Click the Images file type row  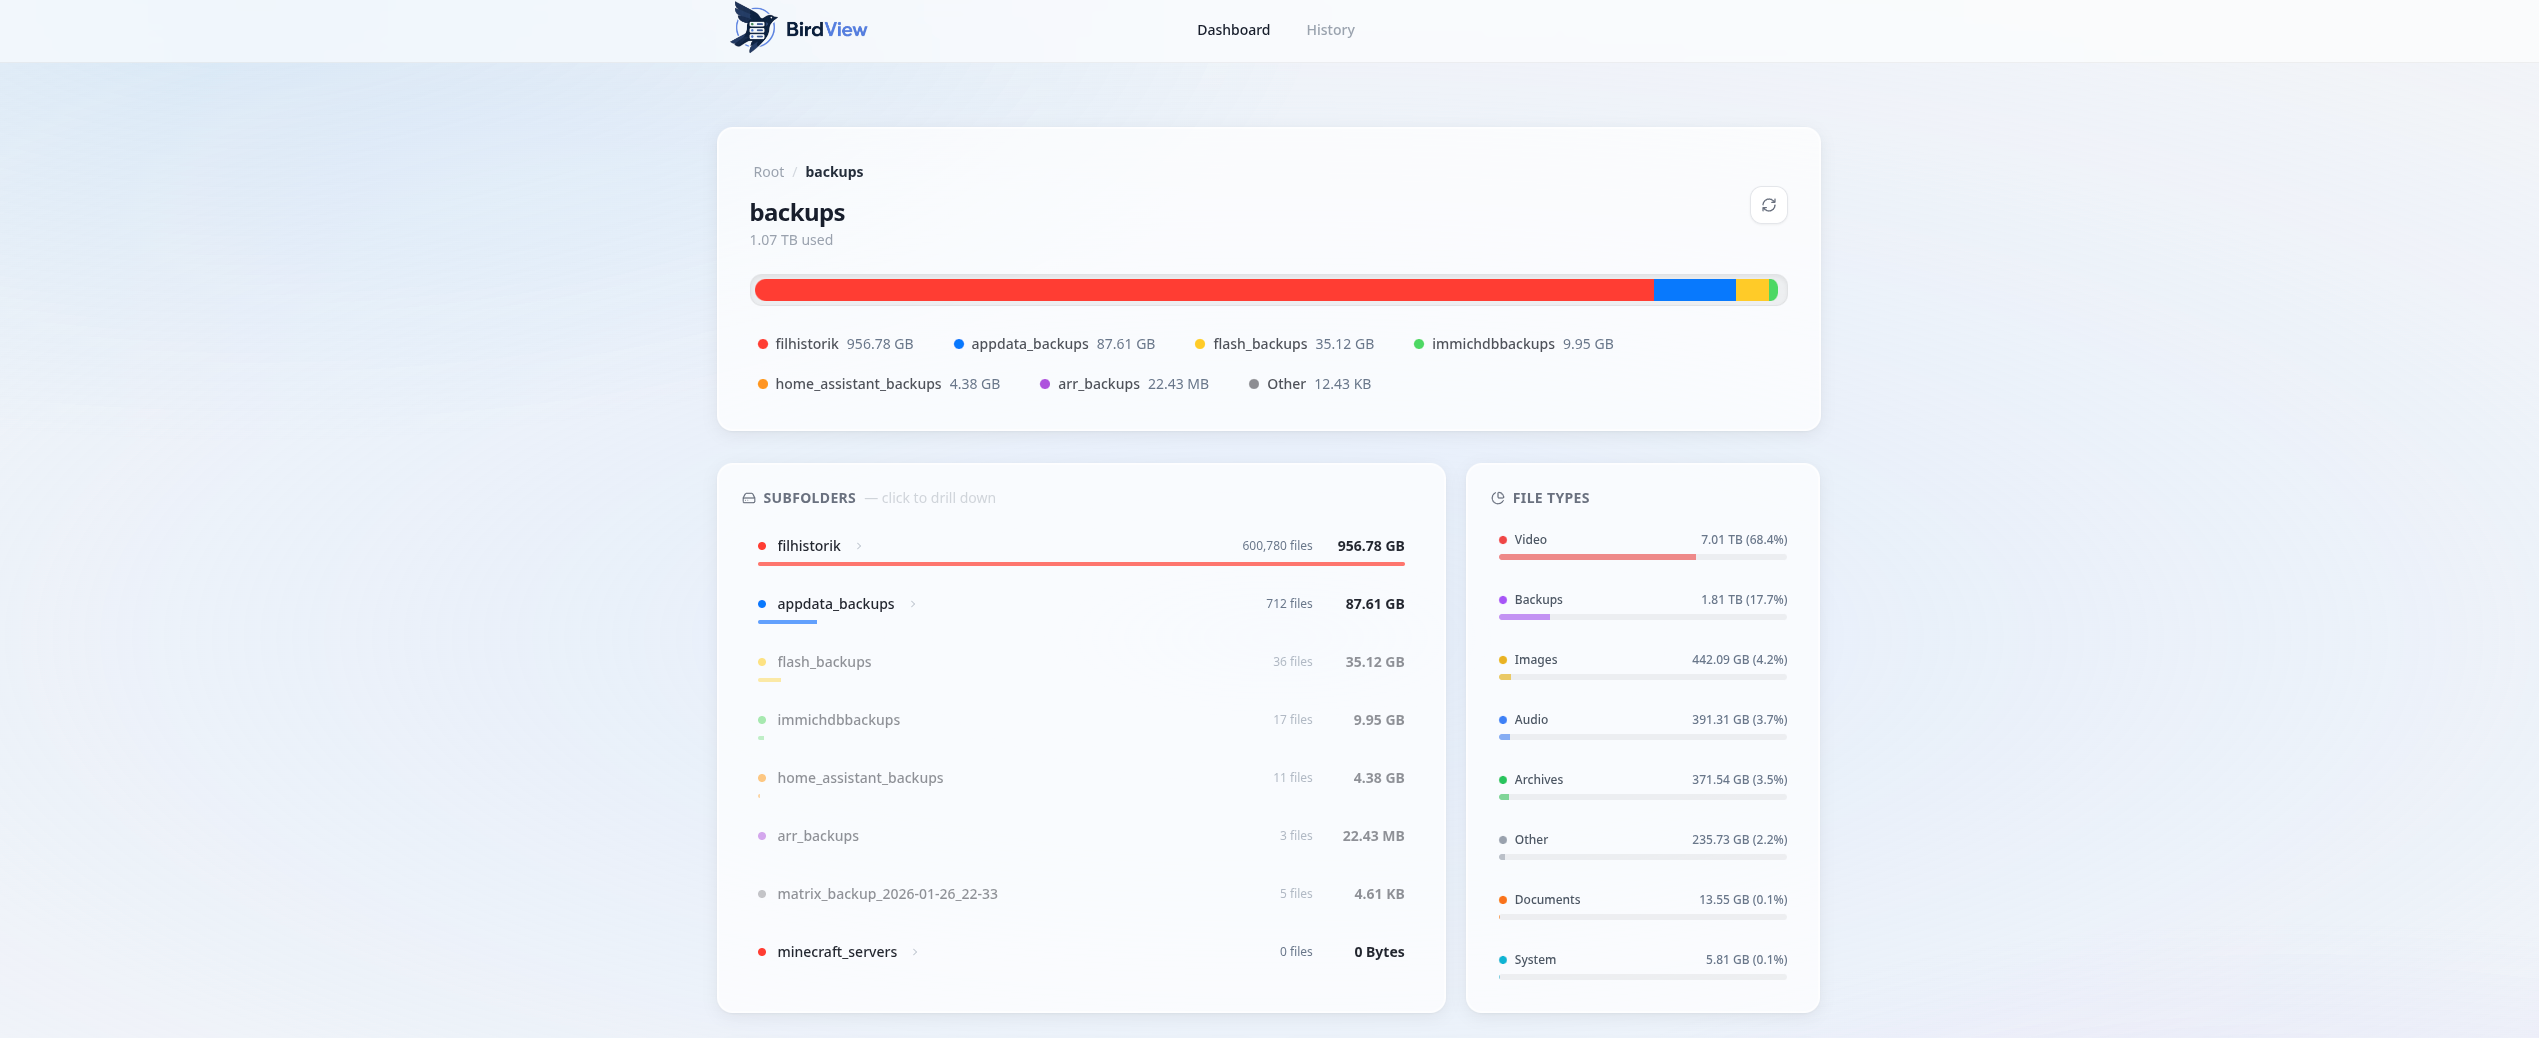(1643, 666)
